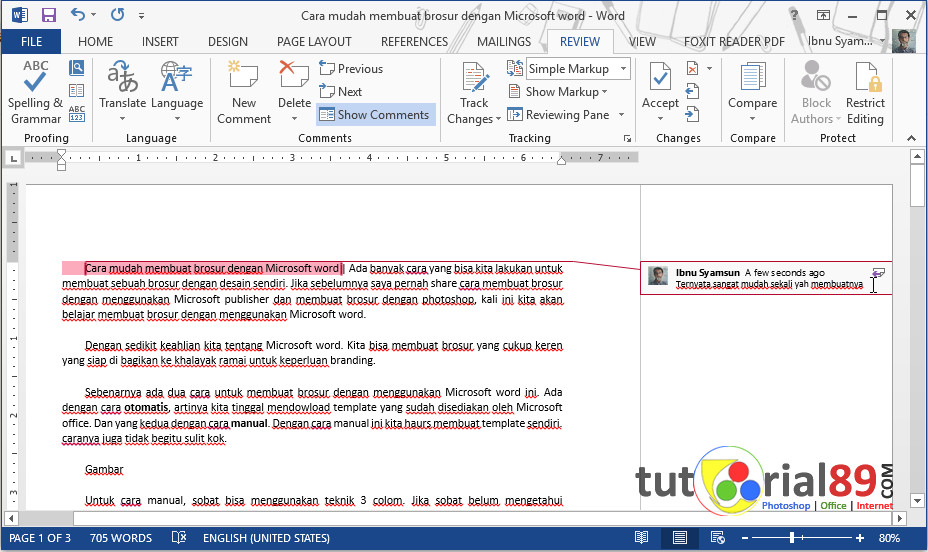The width and height of the screenshot is (928, 552).
Task: Open the Ibnu Syam account menu
Action: coord(846,41)
